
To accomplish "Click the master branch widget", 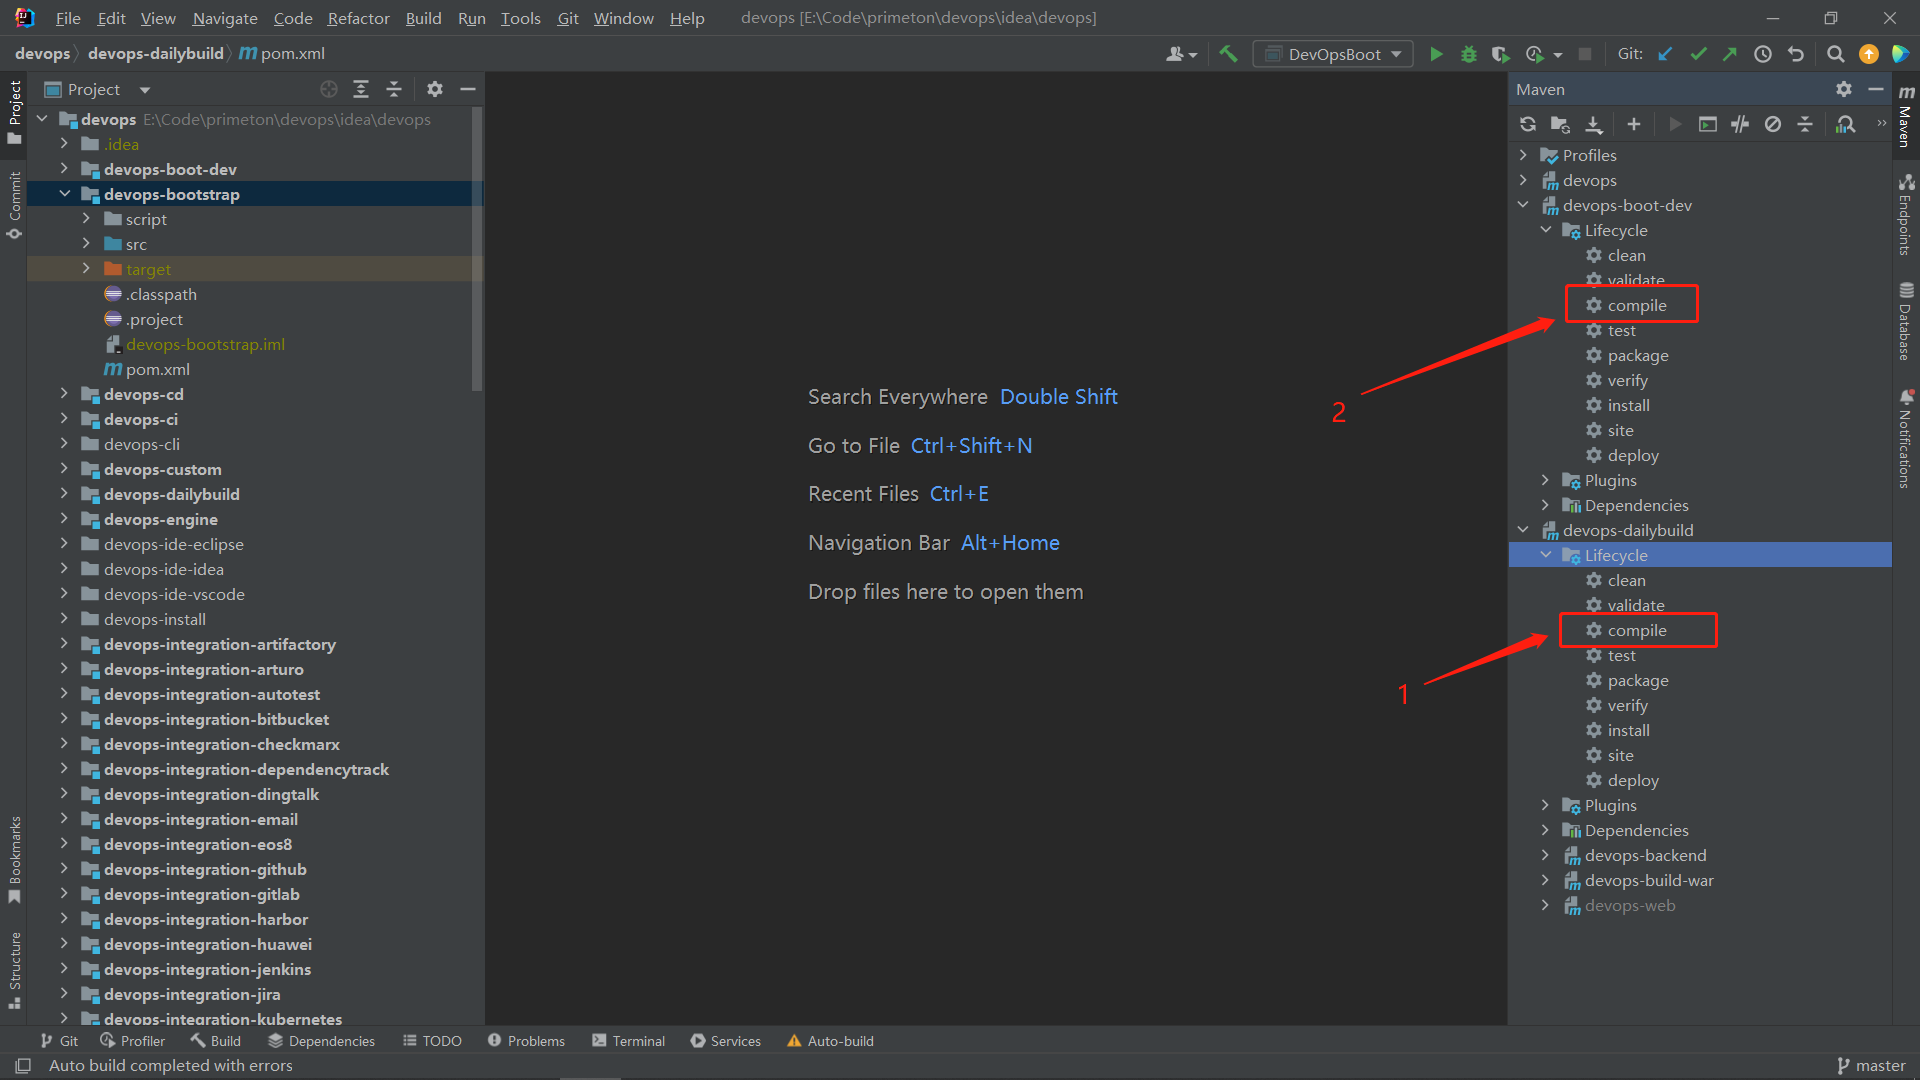I will point(1871,1066).
